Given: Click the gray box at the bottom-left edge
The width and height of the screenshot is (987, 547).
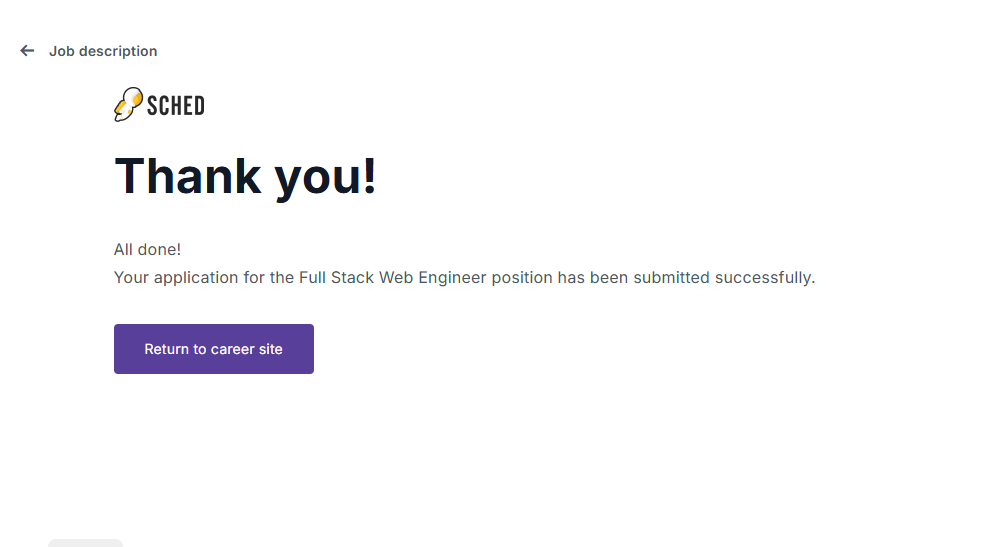Looking at the screenshot, I should pos(85,543).
